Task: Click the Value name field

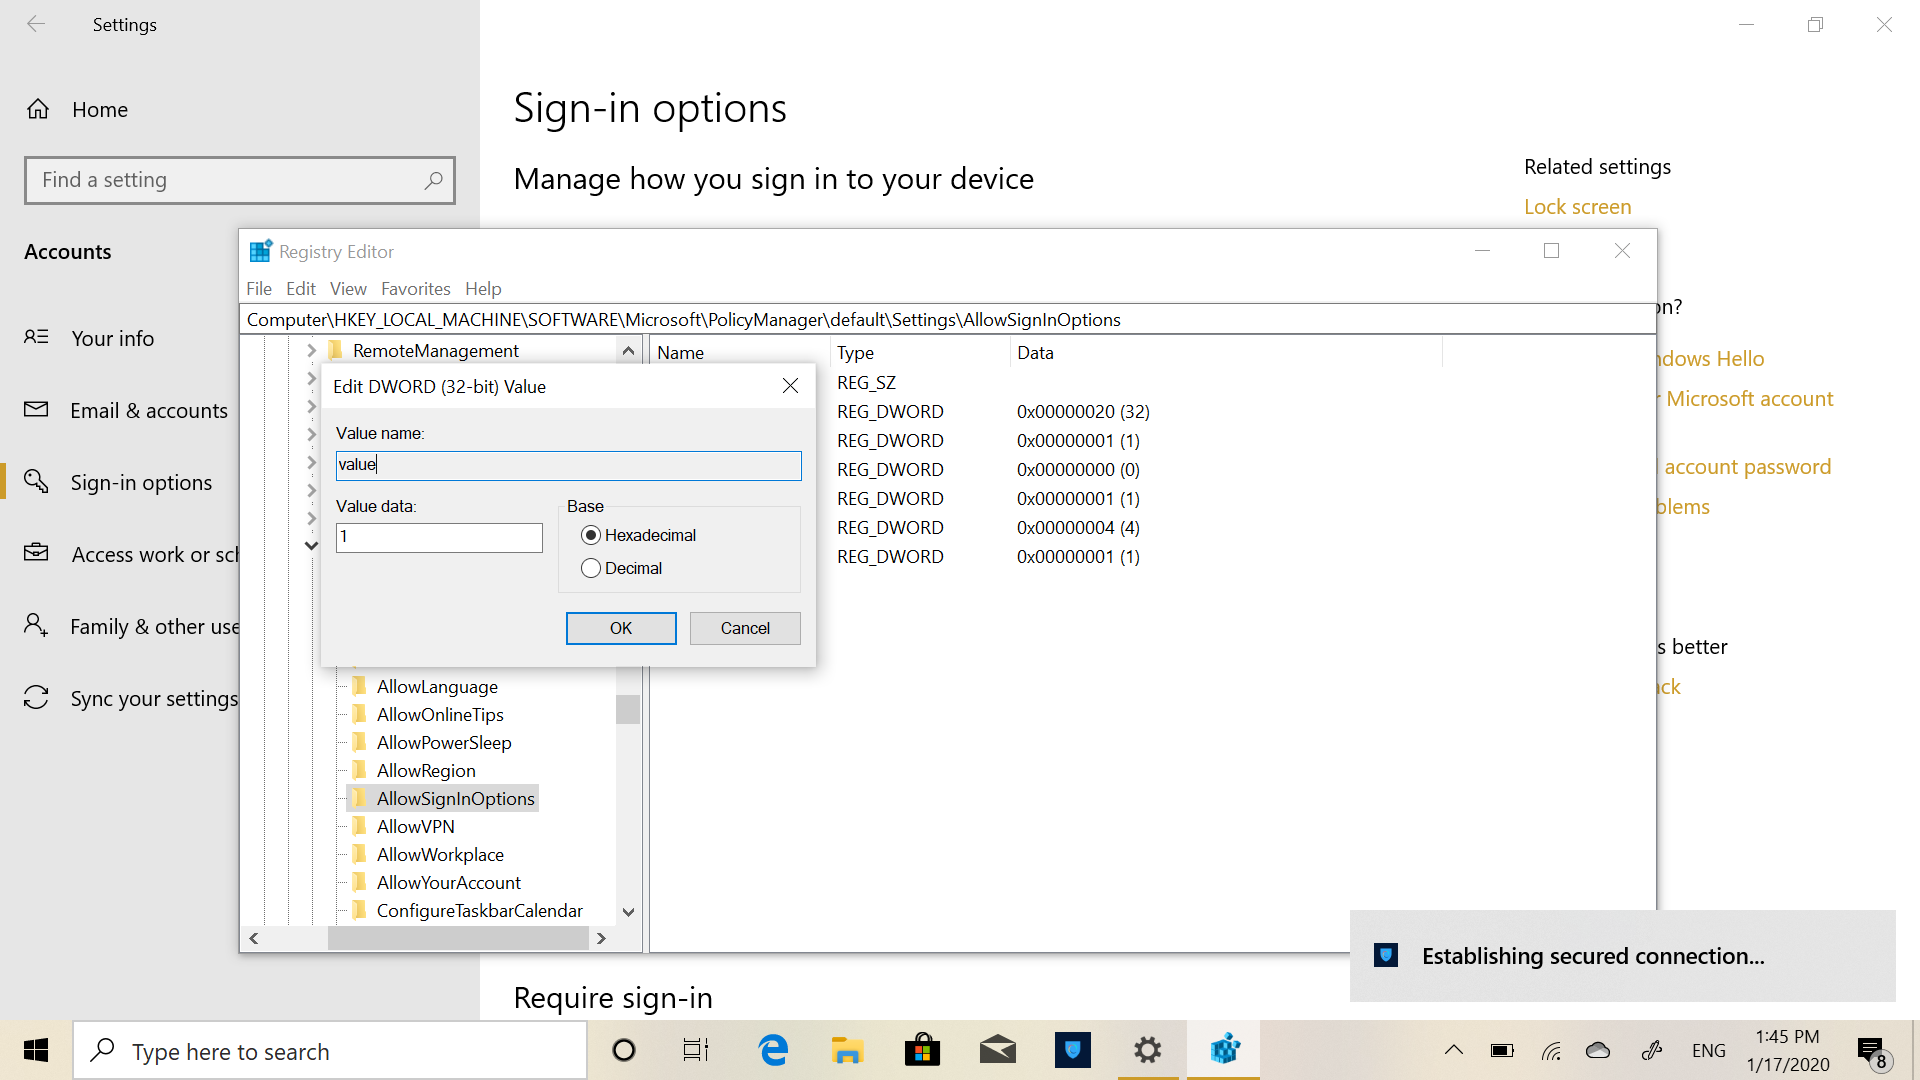Action: tap(568, 465)
